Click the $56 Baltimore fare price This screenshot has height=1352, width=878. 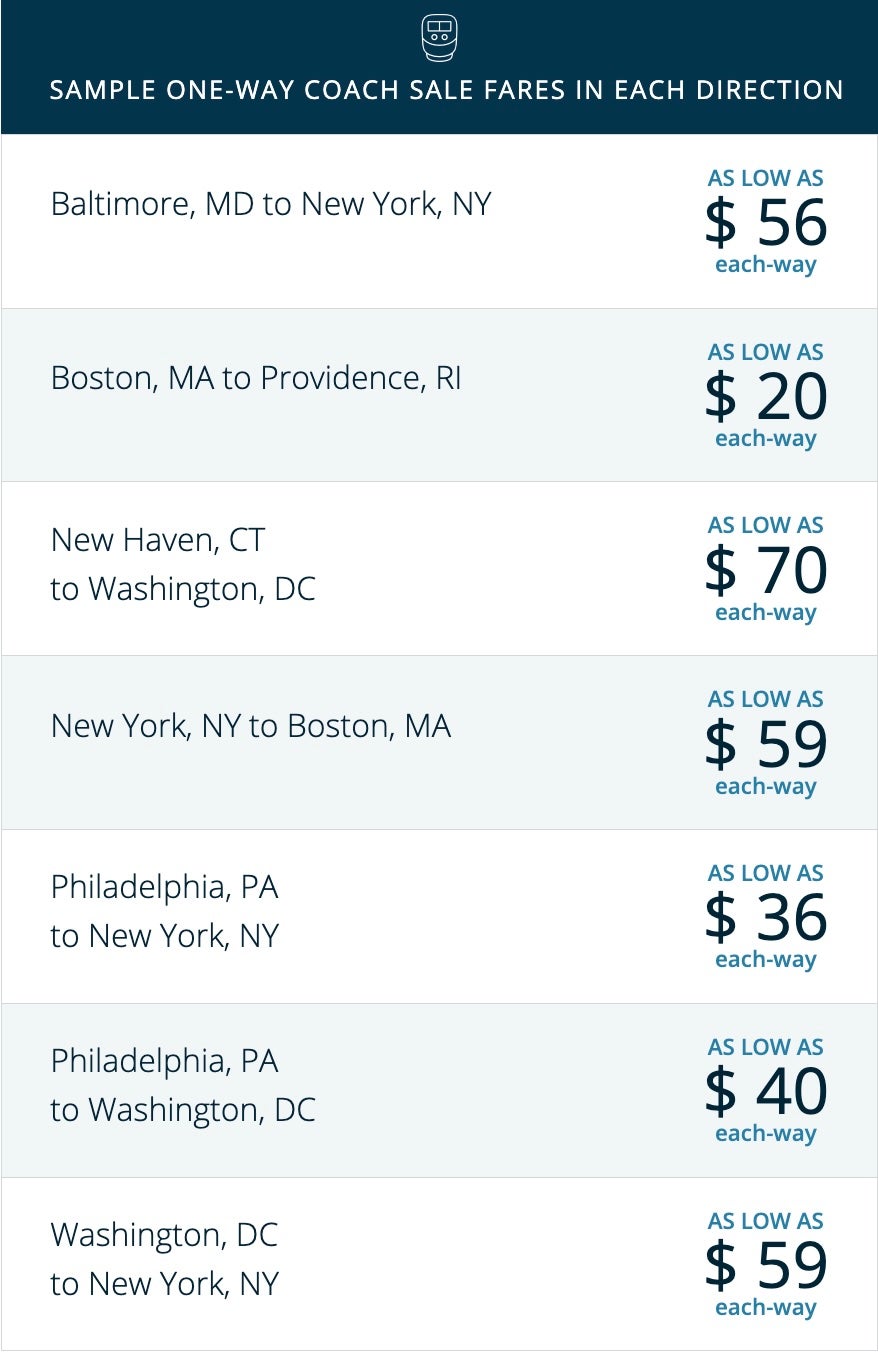(x=766, y=223)
